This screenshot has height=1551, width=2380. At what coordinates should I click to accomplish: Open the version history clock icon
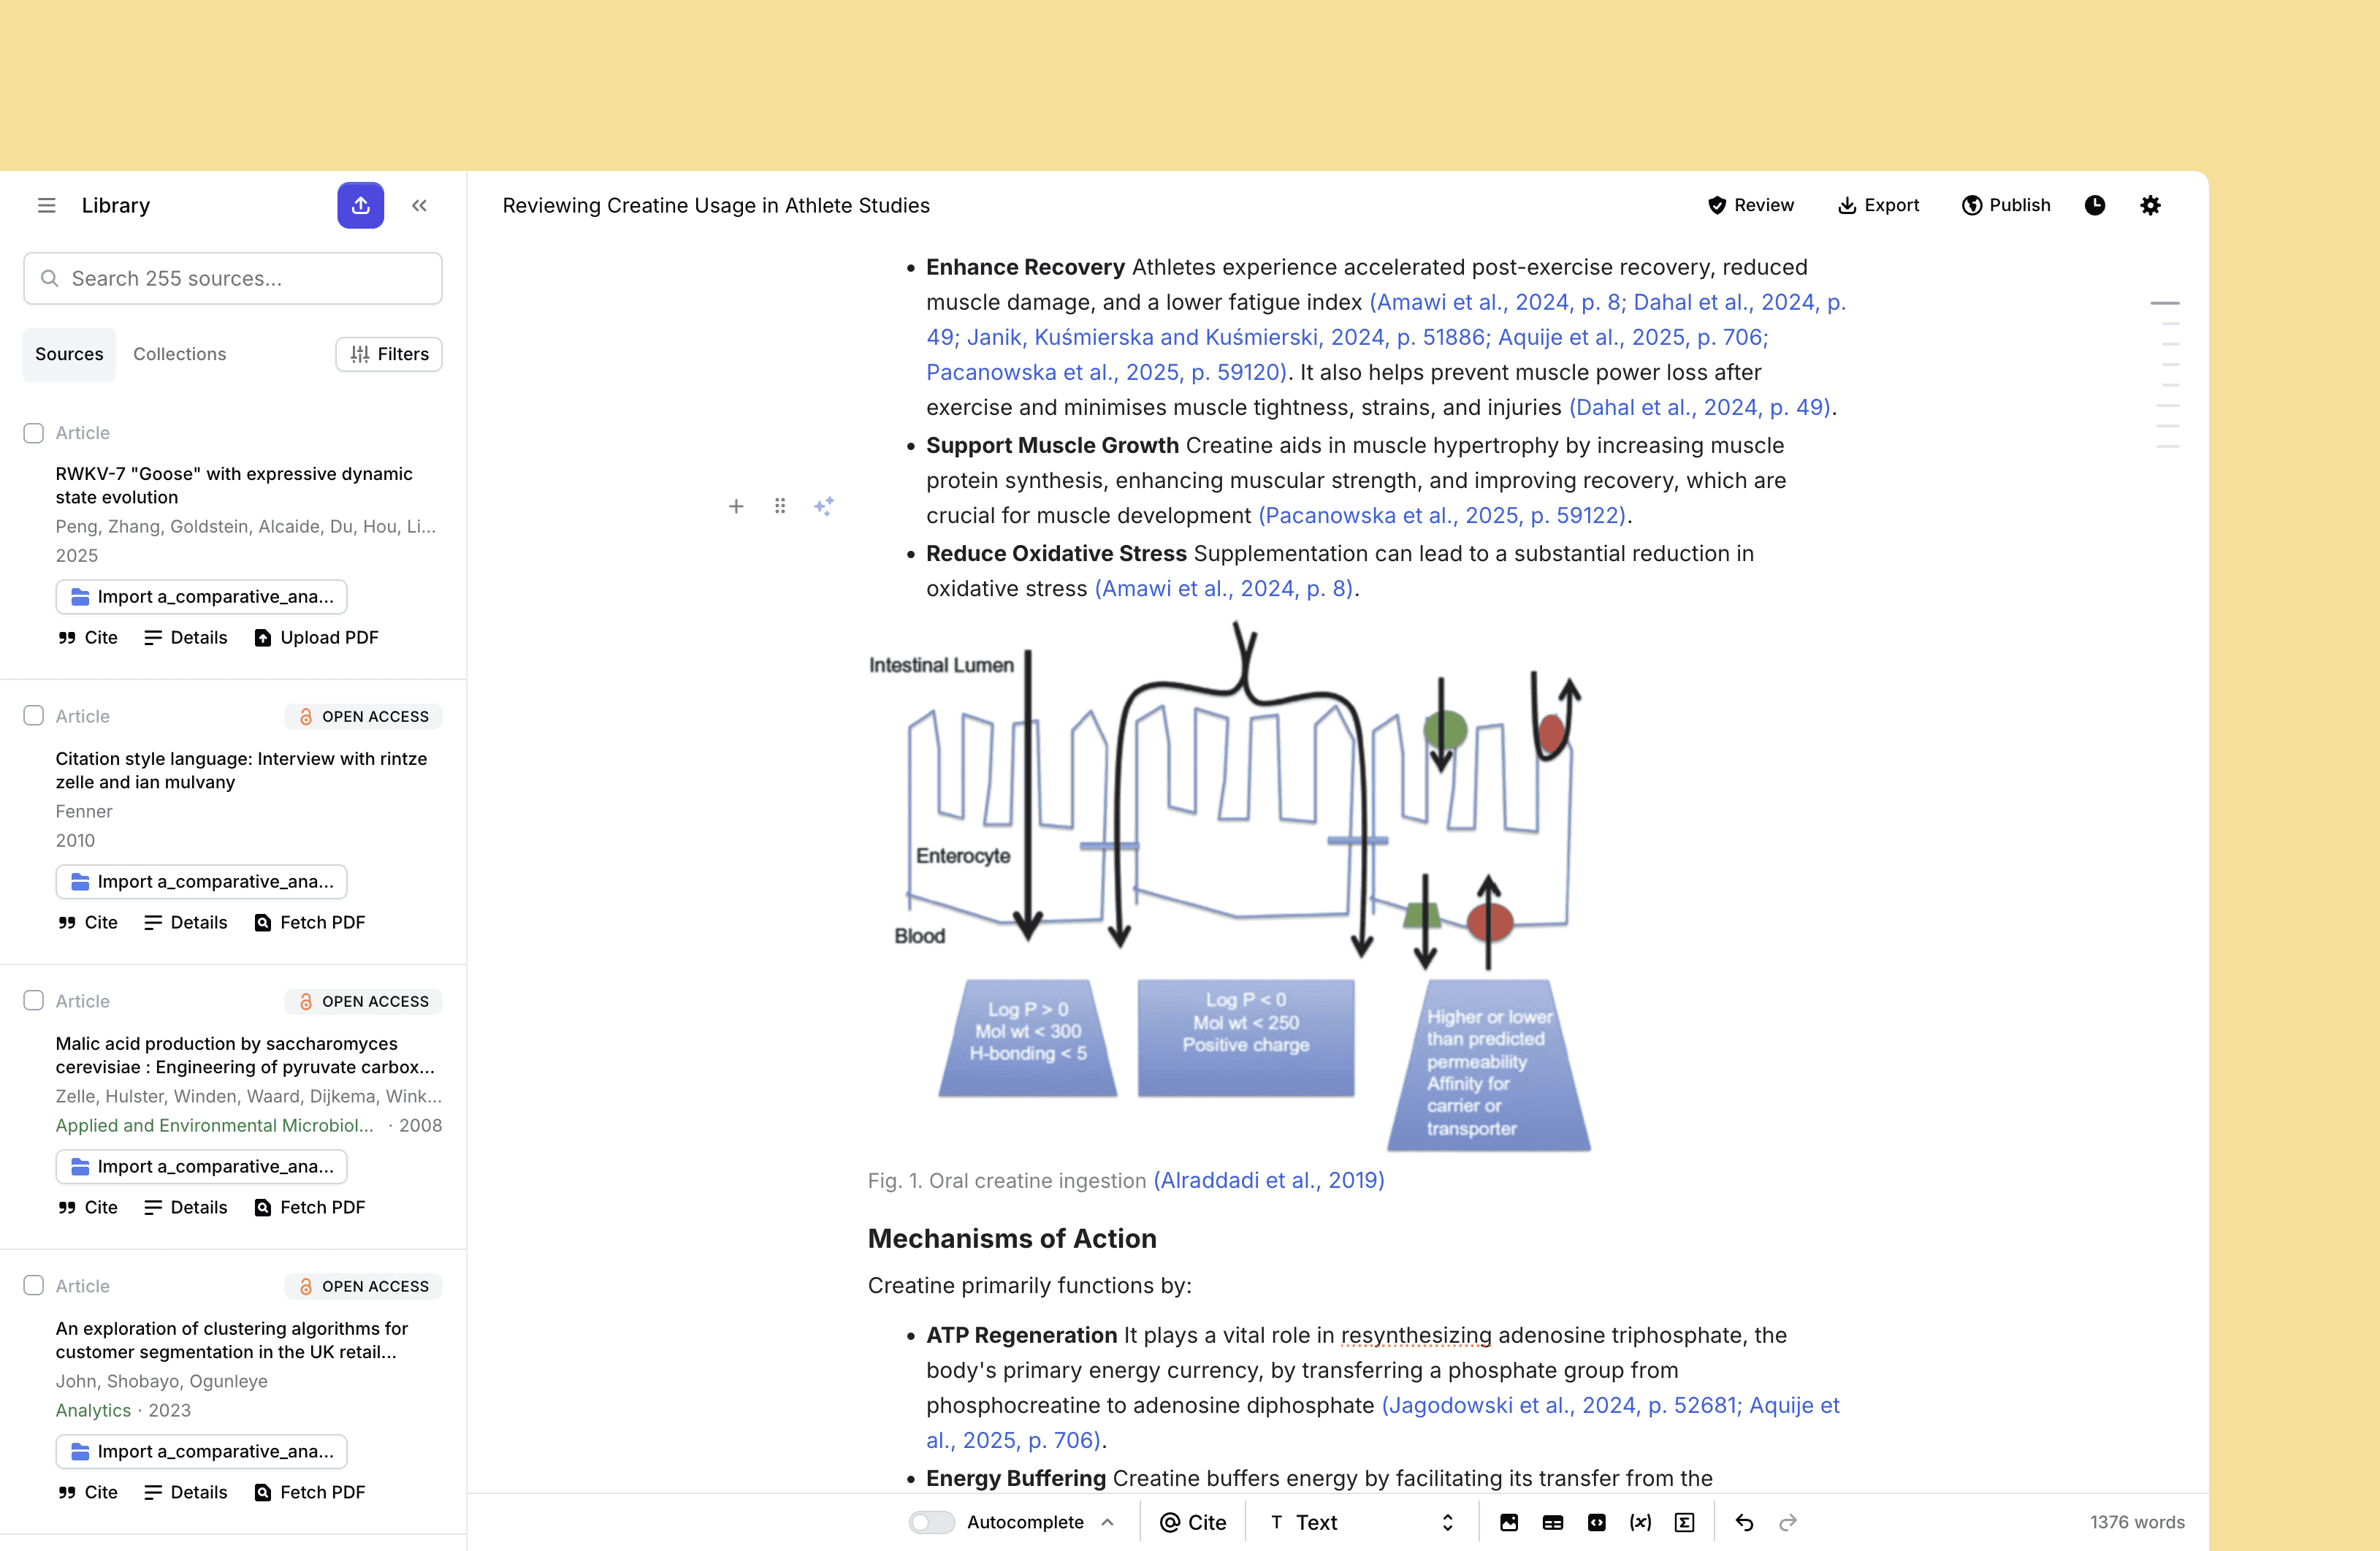2094,205
